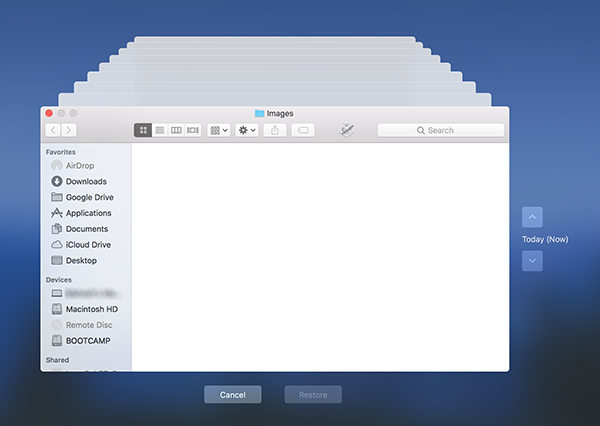Switch to Cover Flow view

click(192, 130)
